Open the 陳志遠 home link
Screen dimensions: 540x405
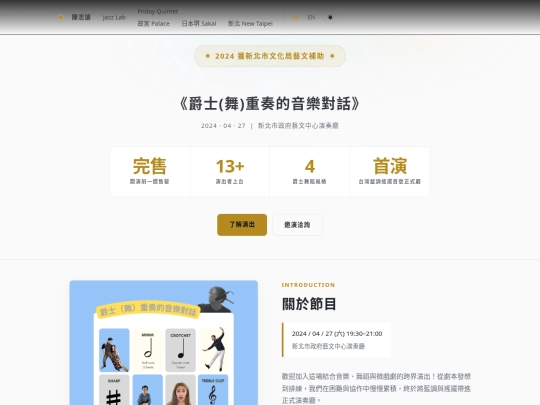coord(81,17)
